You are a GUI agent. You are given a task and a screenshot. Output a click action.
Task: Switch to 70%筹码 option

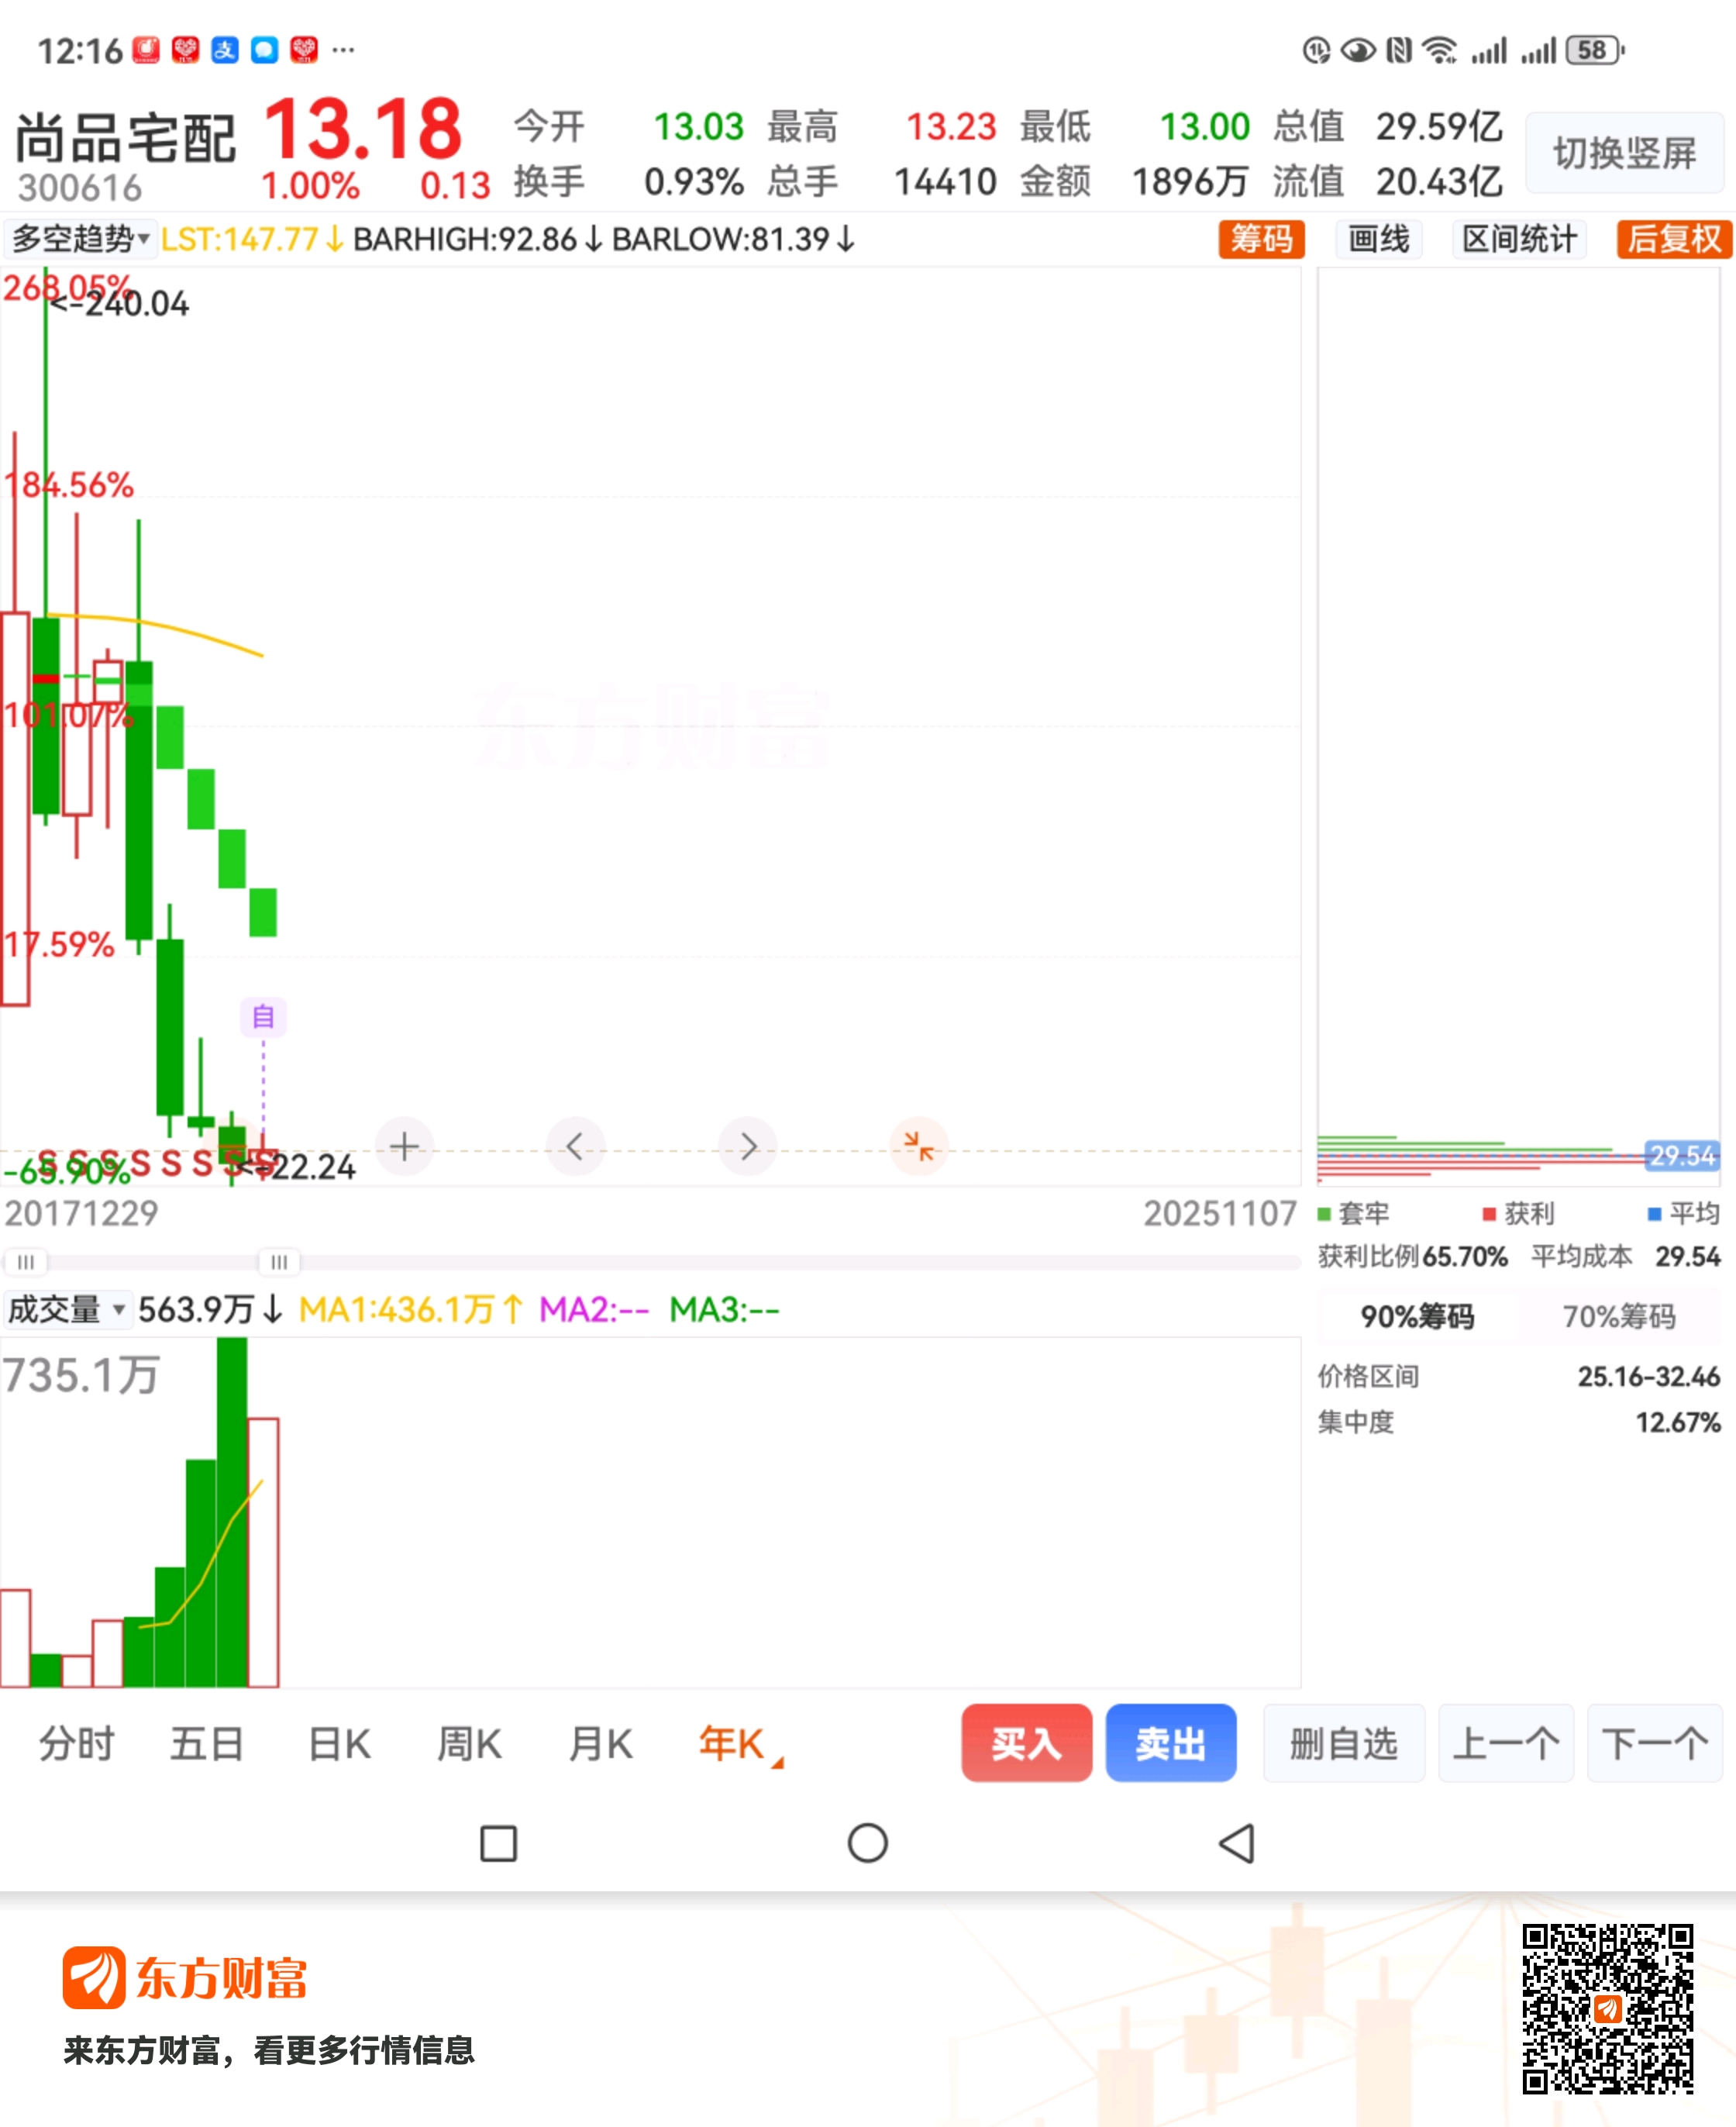pyautogui.click(x=1618, y=1316)
